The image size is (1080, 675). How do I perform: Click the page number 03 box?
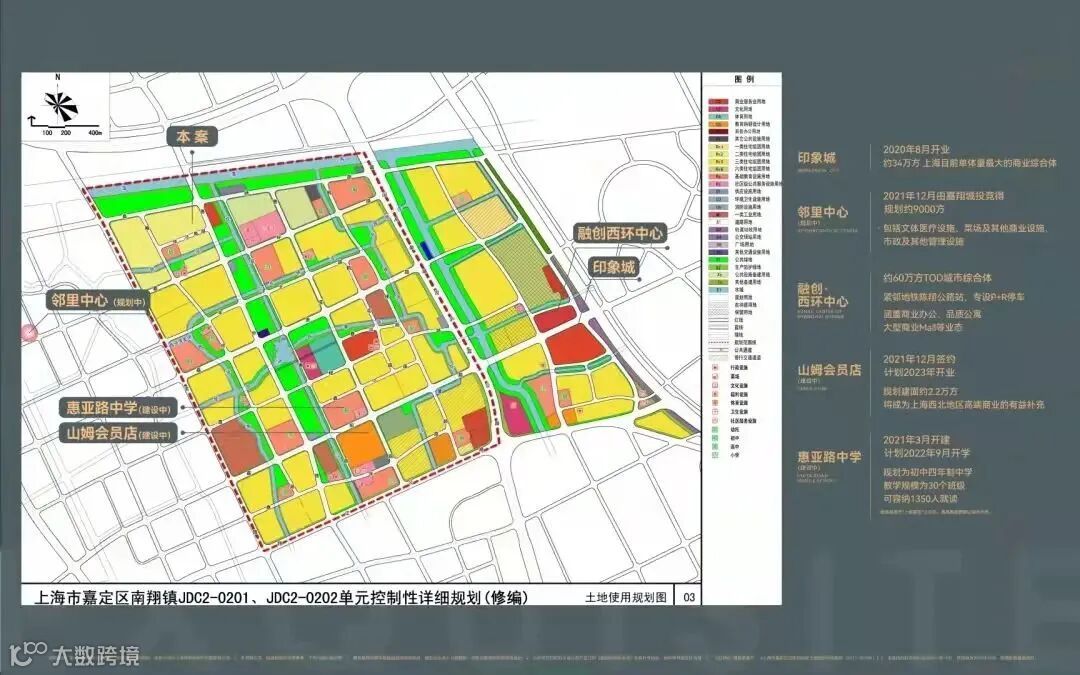point(689,597)
